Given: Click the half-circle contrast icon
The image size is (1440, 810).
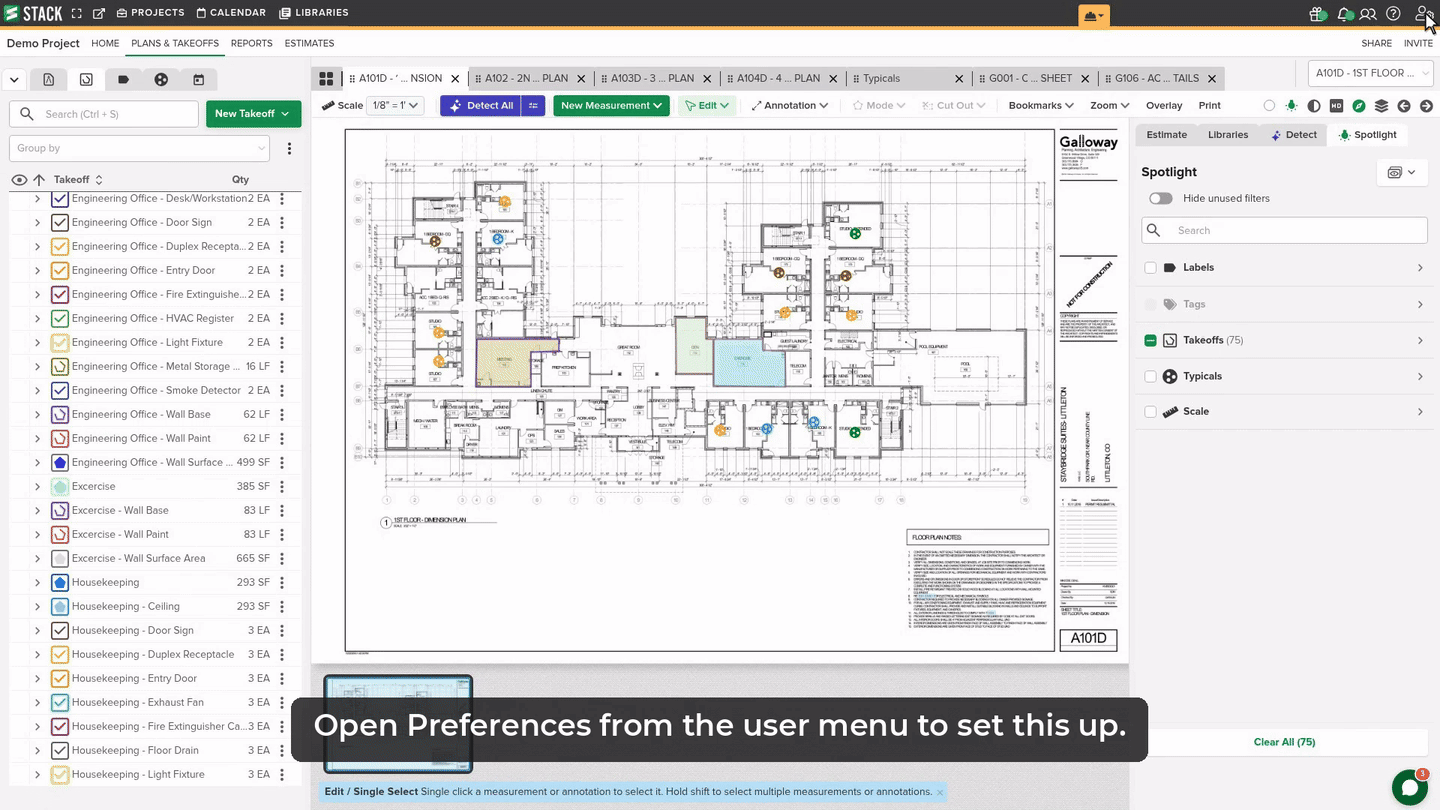Looking at the screenshot, I should click(x=1314, y=106).
